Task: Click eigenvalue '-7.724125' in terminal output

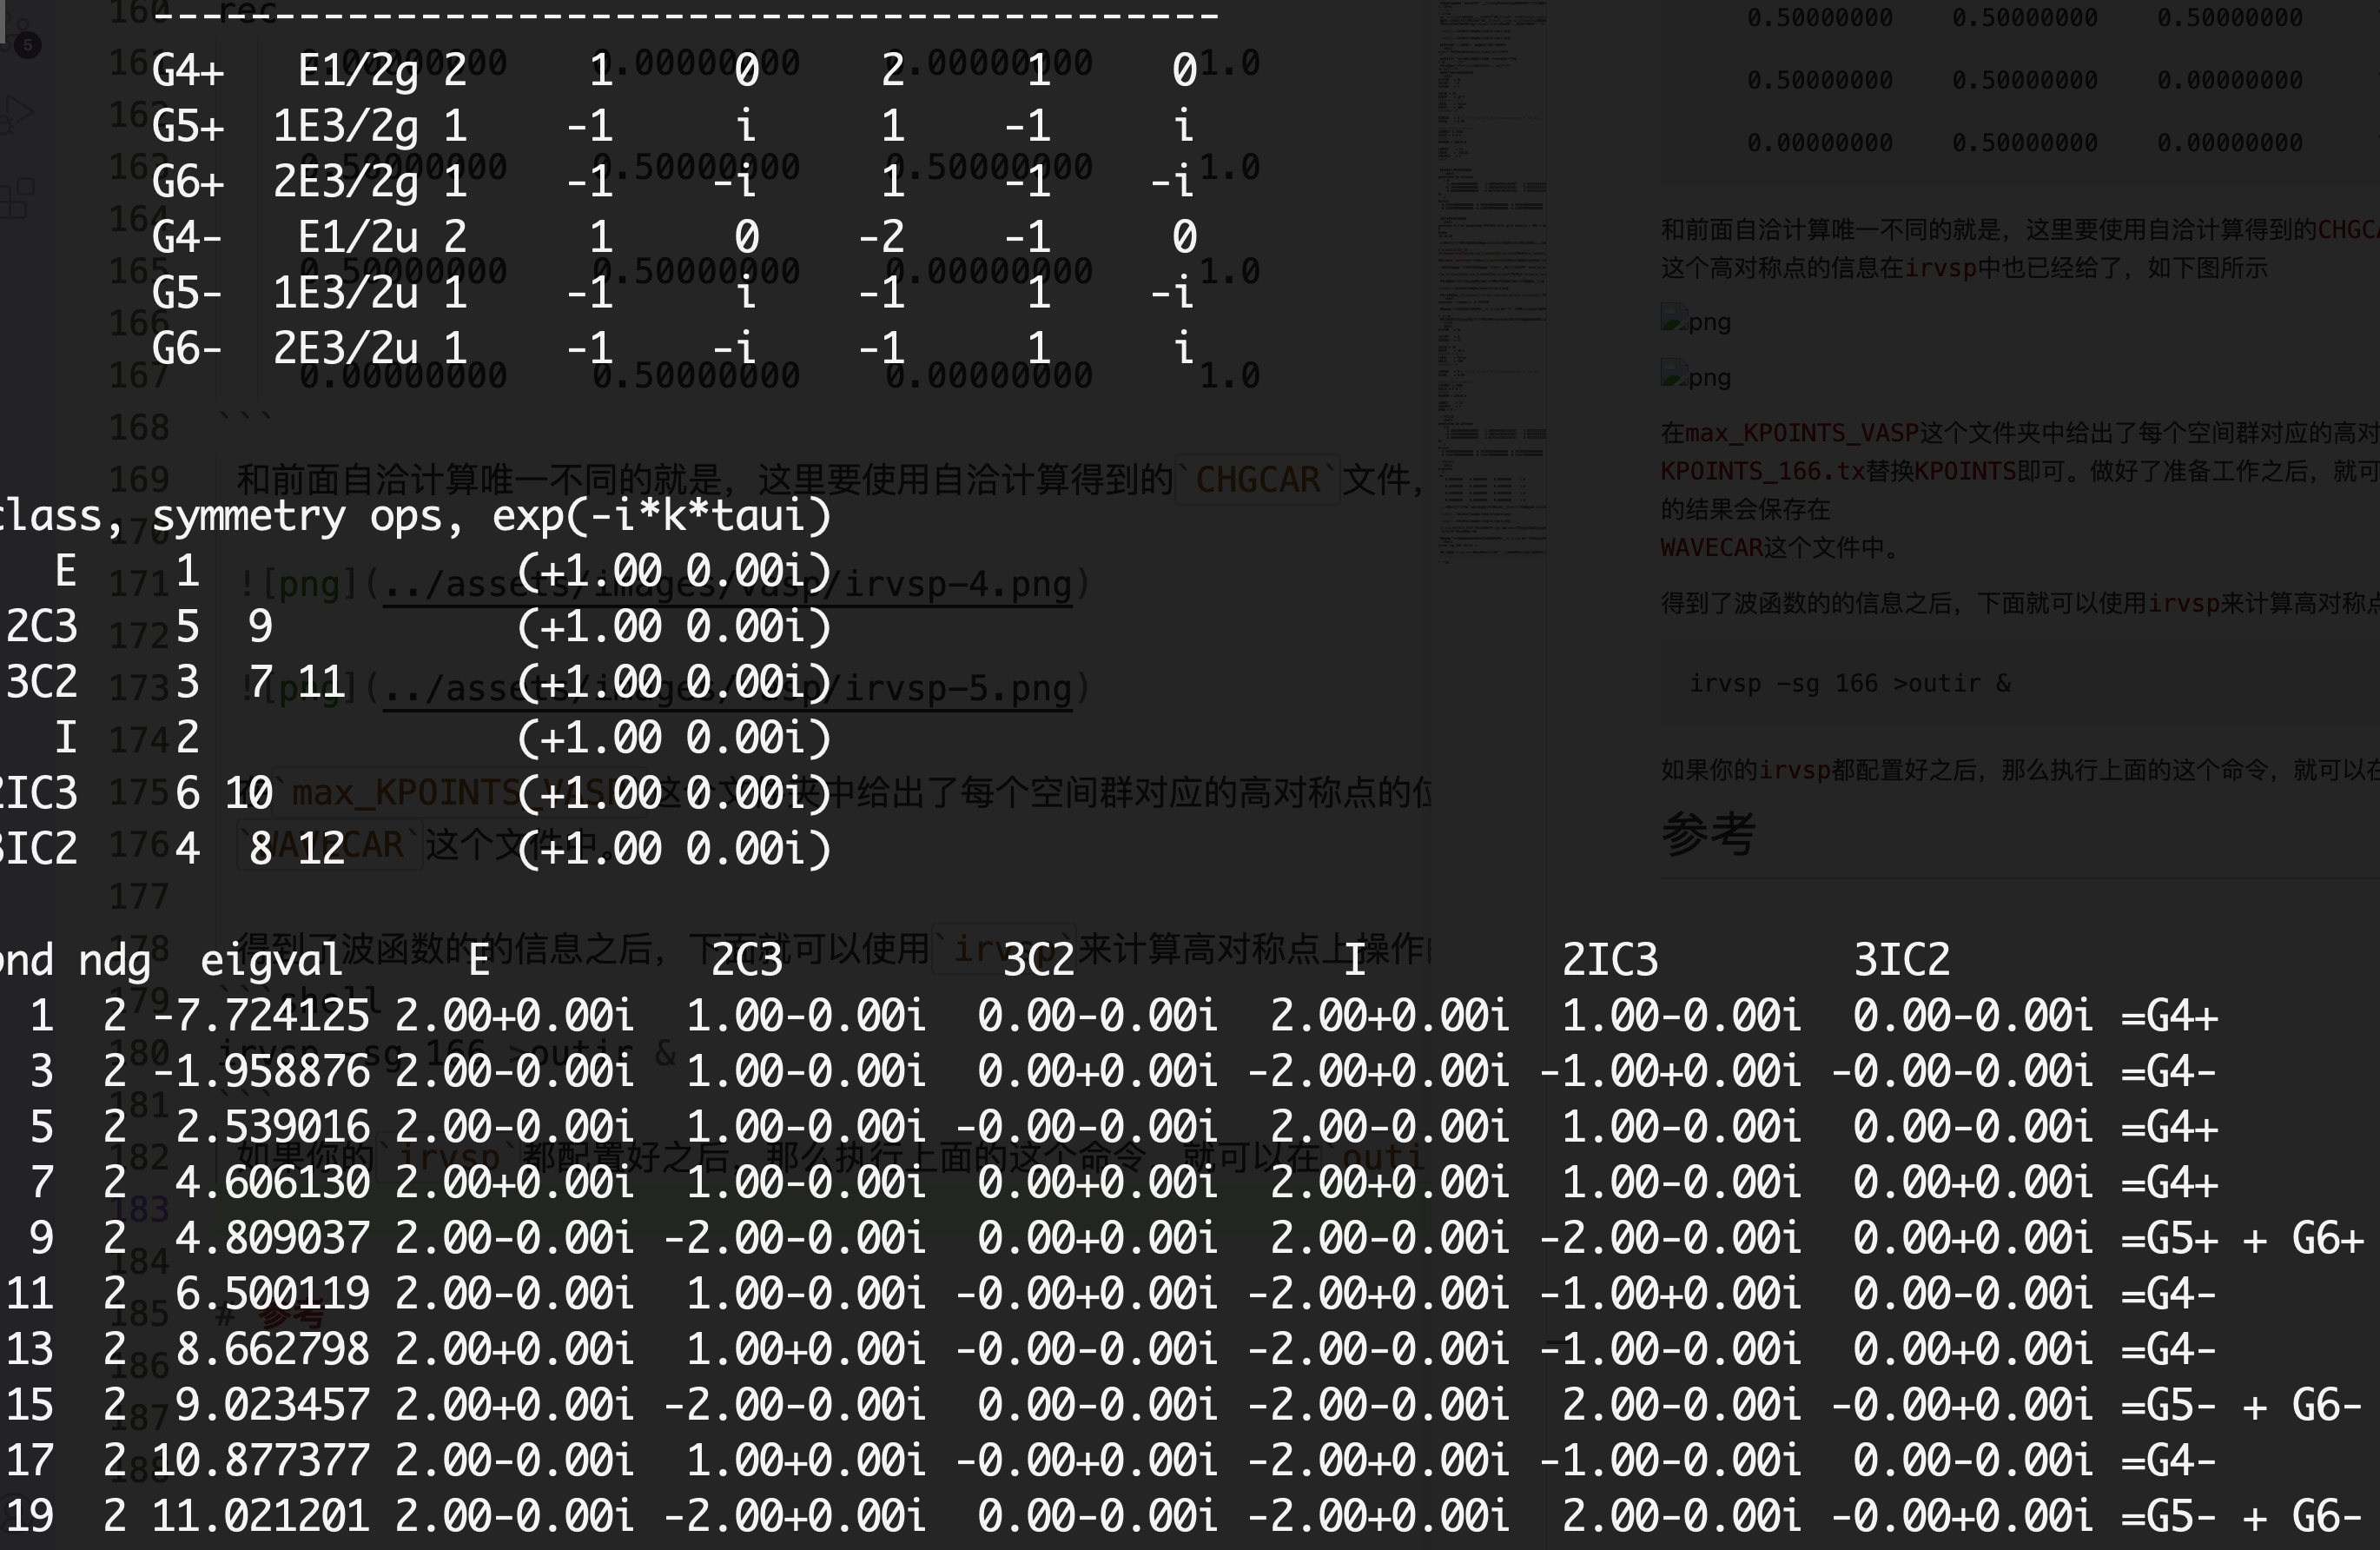Action: 261,1016
